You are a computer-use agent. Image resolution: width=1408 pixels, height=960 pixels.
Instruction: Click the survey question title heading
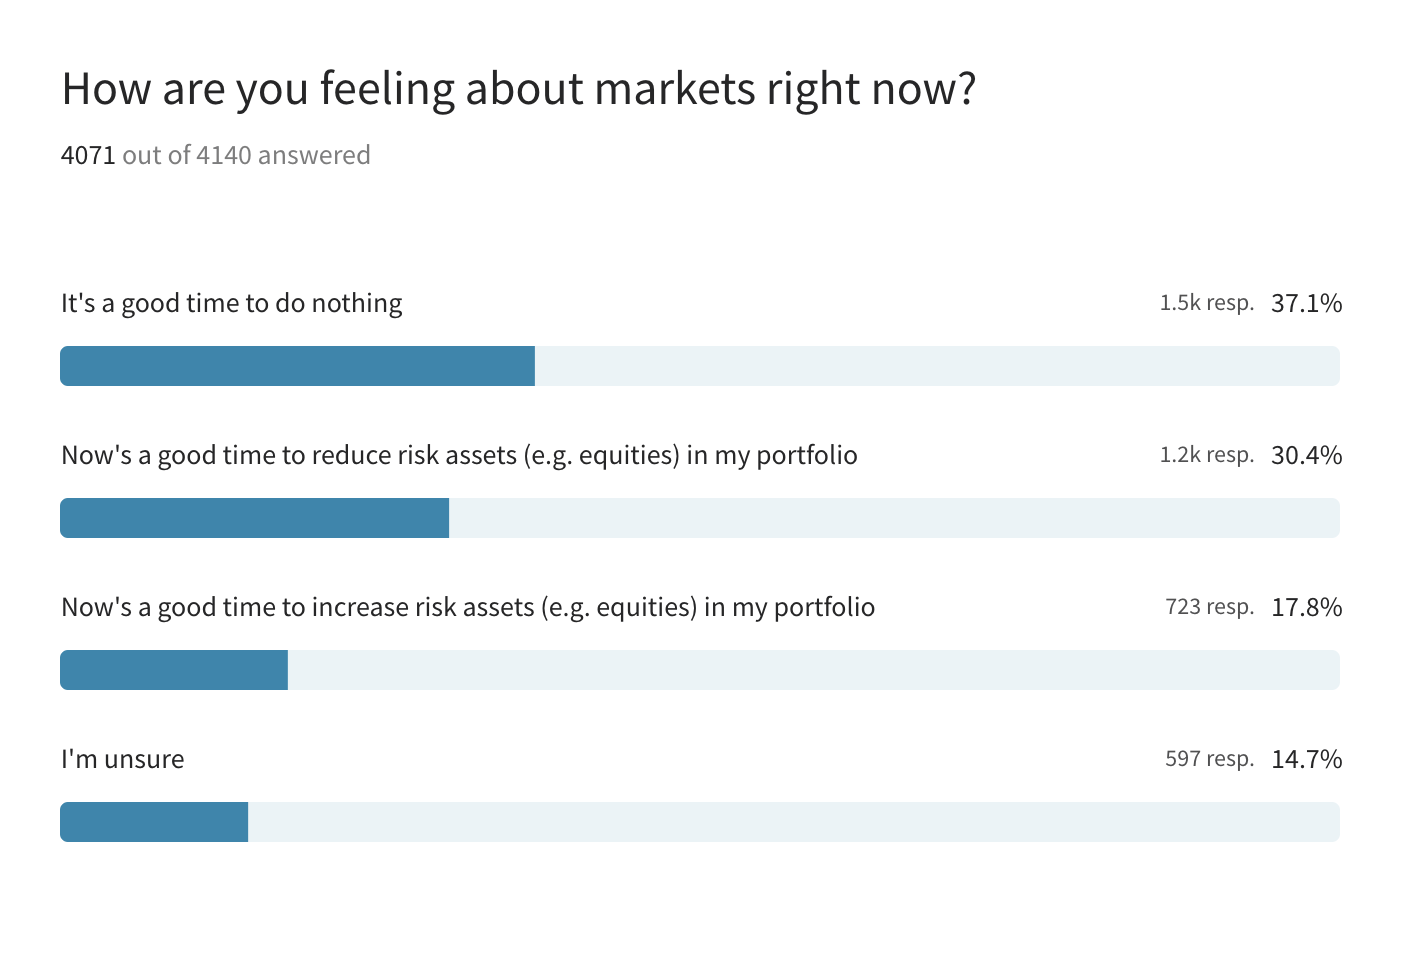tap(518, 89)
